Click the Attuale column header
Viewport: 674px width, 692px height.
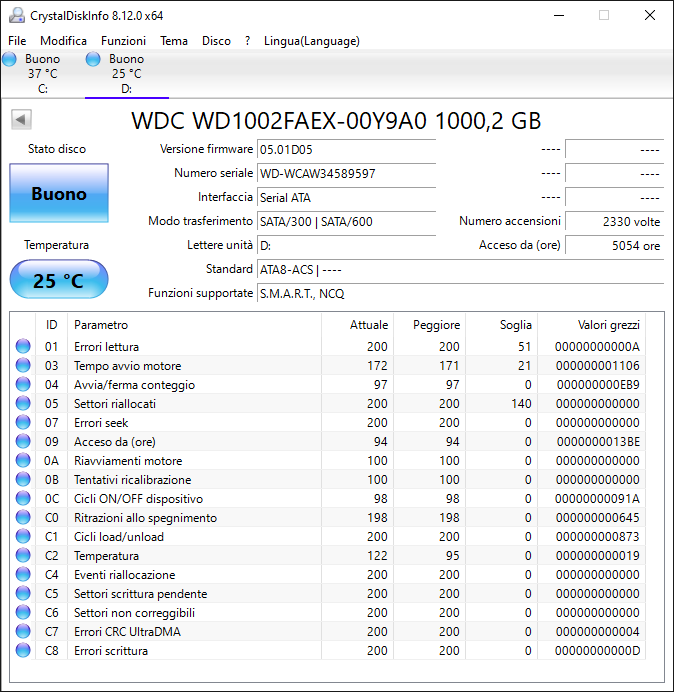click(358, 325)
